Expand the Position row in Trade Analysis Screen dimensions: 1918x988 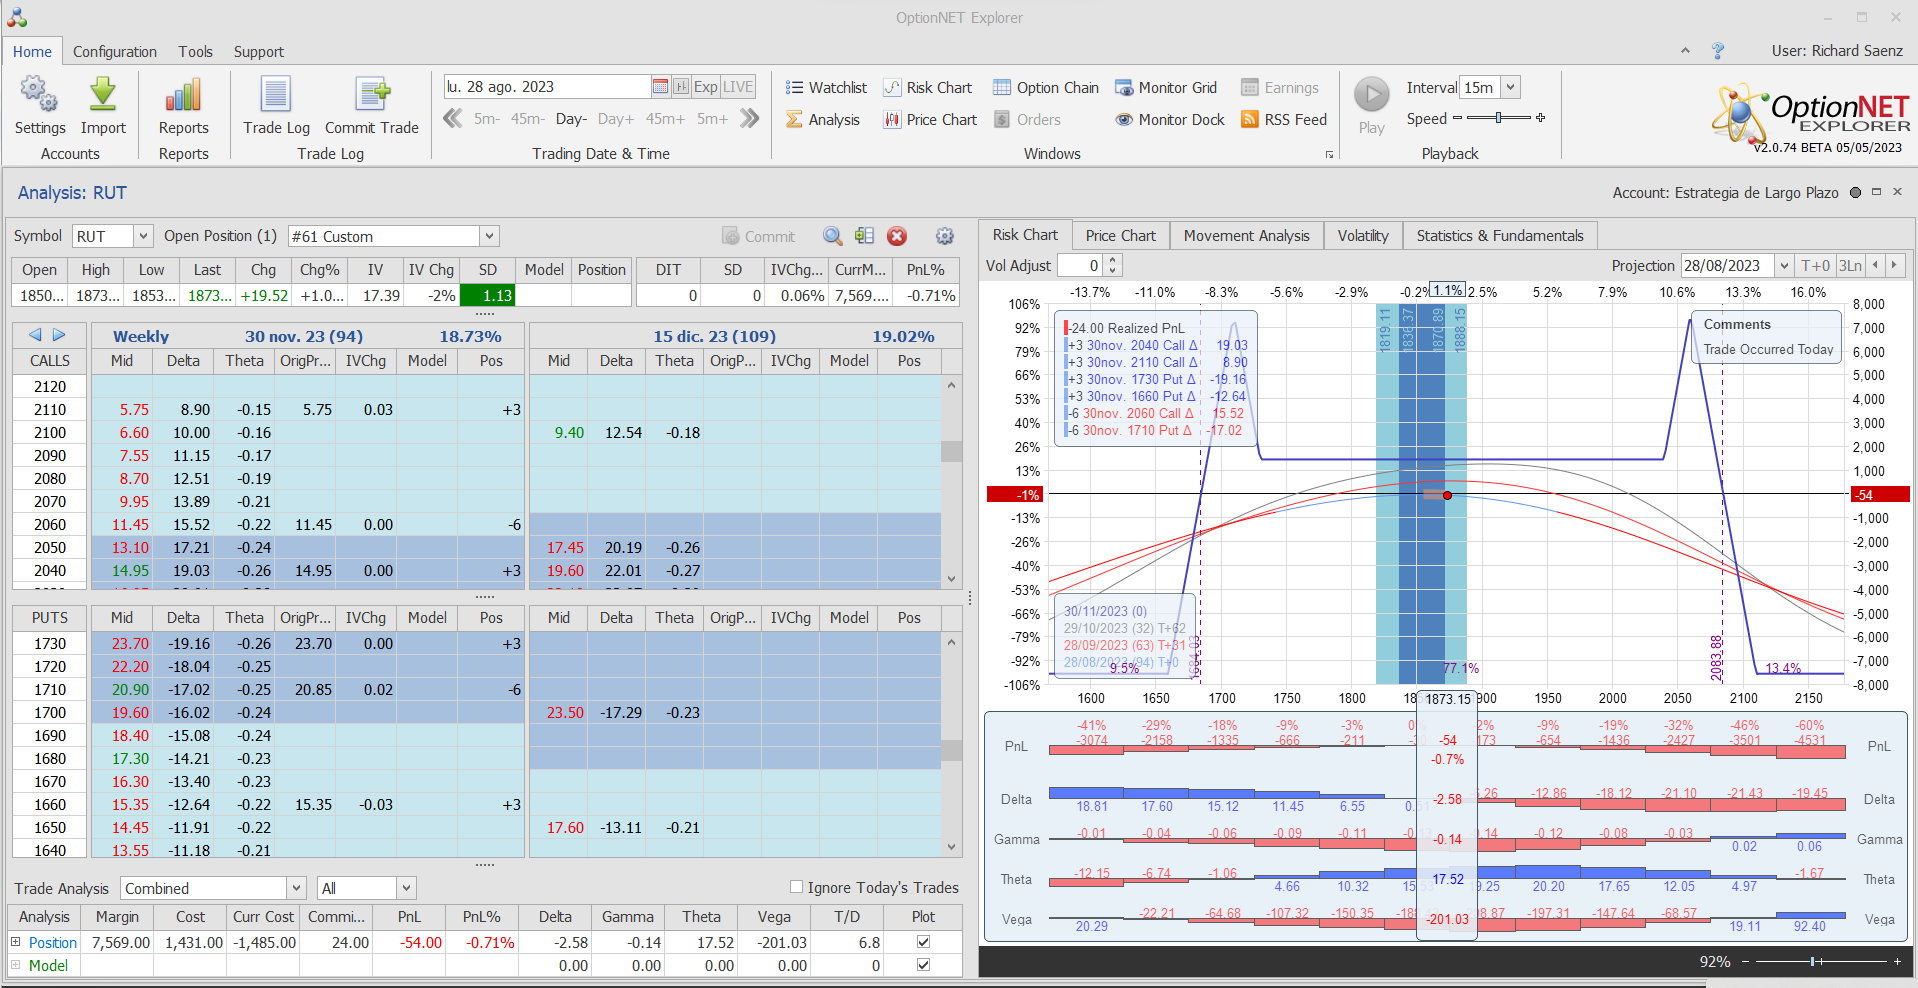pyautogui.click(x=16, y=942)
